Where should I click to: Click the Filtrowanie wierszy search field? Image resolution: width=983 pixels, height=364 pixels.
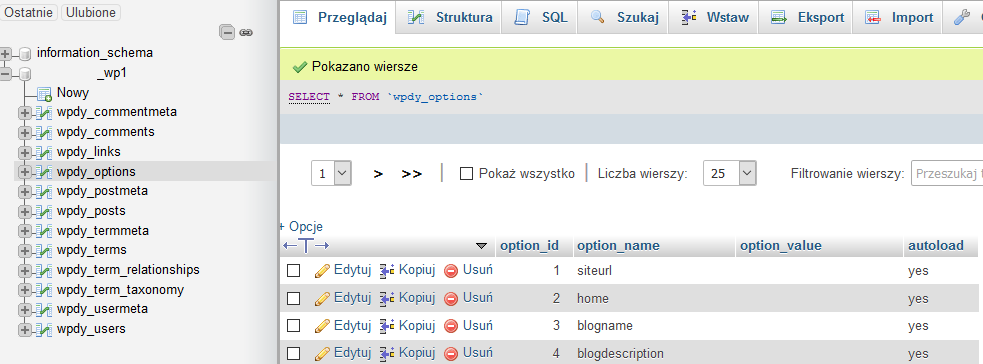(x=946, y=174)
